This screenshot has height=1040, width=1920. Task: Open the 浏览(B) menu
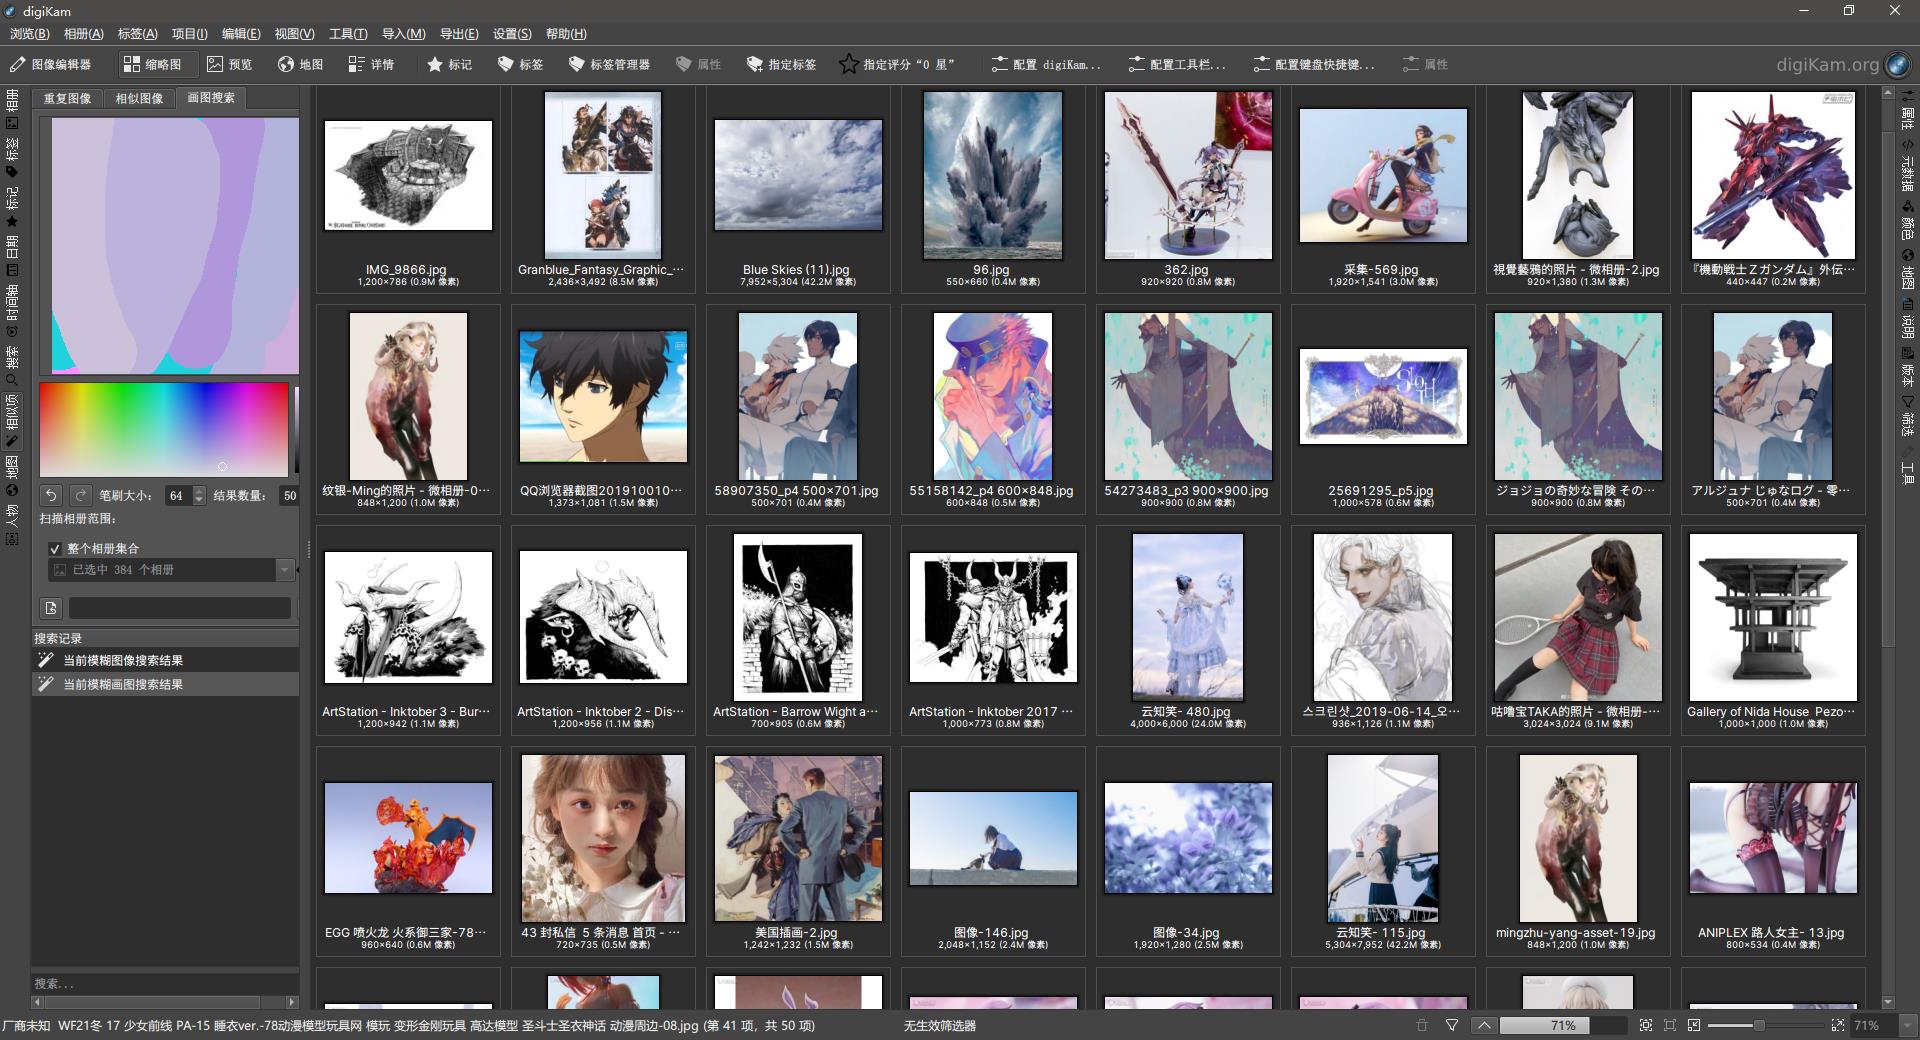[30, 34]
